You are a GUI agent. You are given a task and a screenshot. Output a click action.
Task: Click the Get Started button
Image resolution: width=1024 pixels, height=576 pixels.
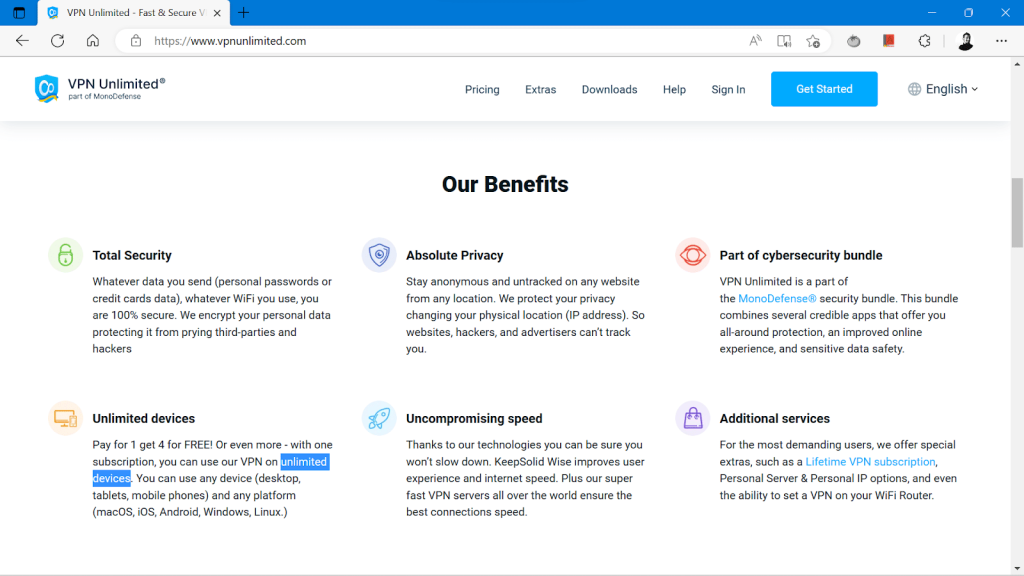(x=824, y=89)
